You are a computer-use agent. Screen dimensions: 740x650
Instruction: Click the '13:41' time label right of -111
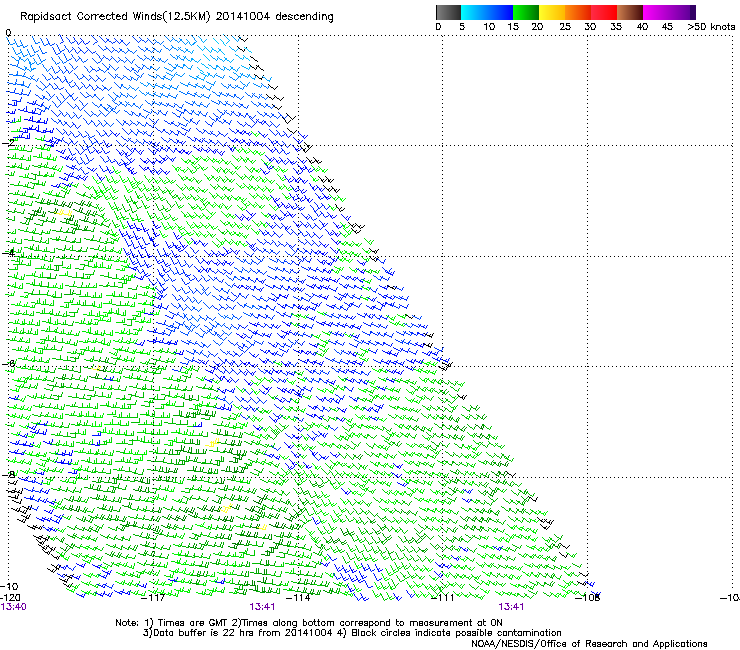click(x=511, y=607)
